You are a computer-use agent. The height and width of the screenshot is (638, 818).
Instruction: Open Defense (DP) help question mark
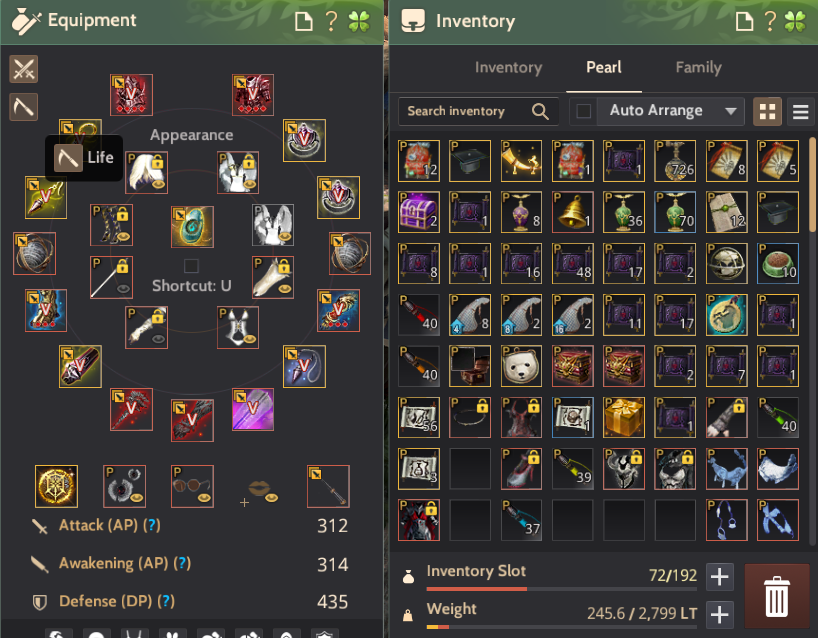click(x=166, y=601)
